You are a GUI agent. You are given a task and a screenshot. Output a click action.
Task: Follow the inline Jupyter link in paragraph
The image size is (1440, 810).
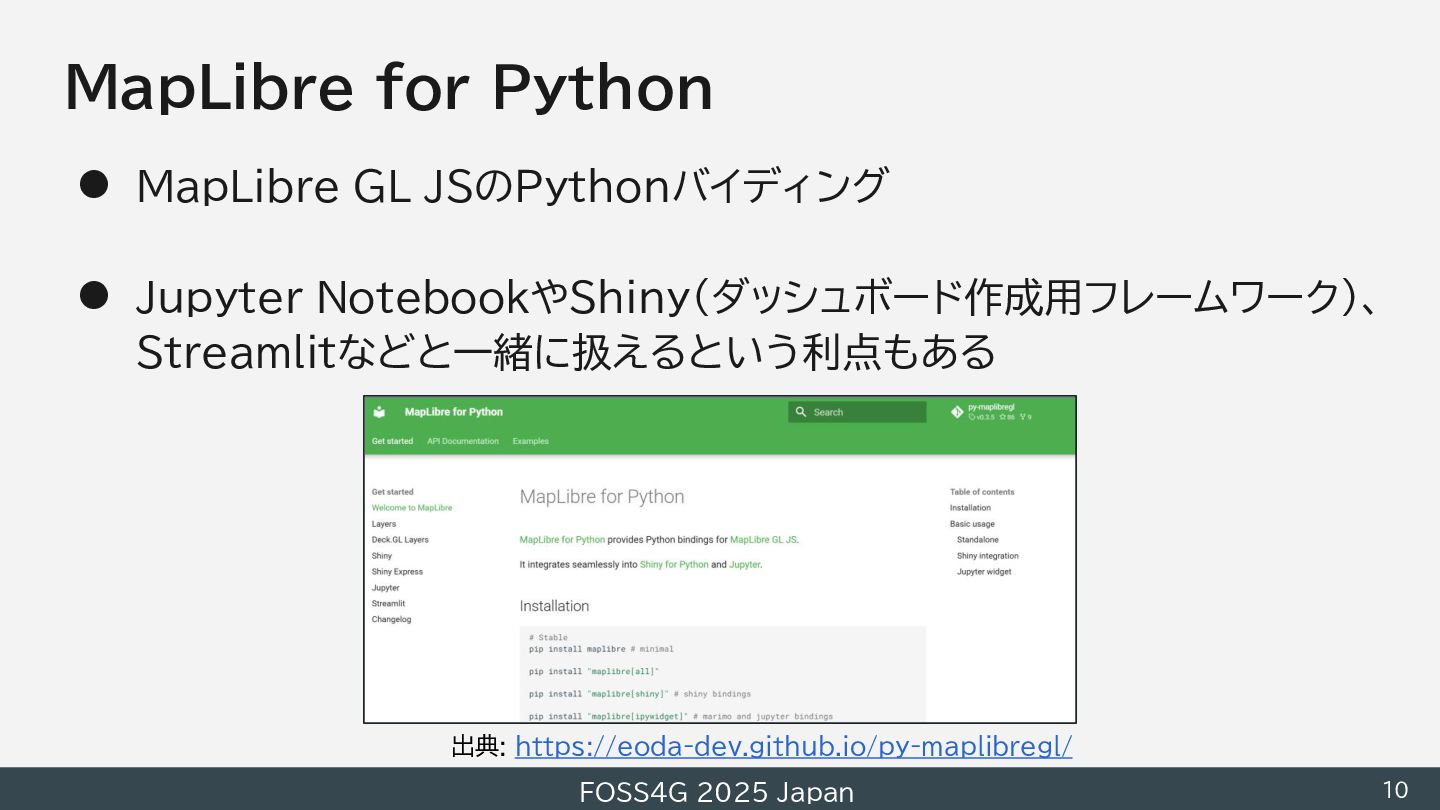(x=744, y=565)
